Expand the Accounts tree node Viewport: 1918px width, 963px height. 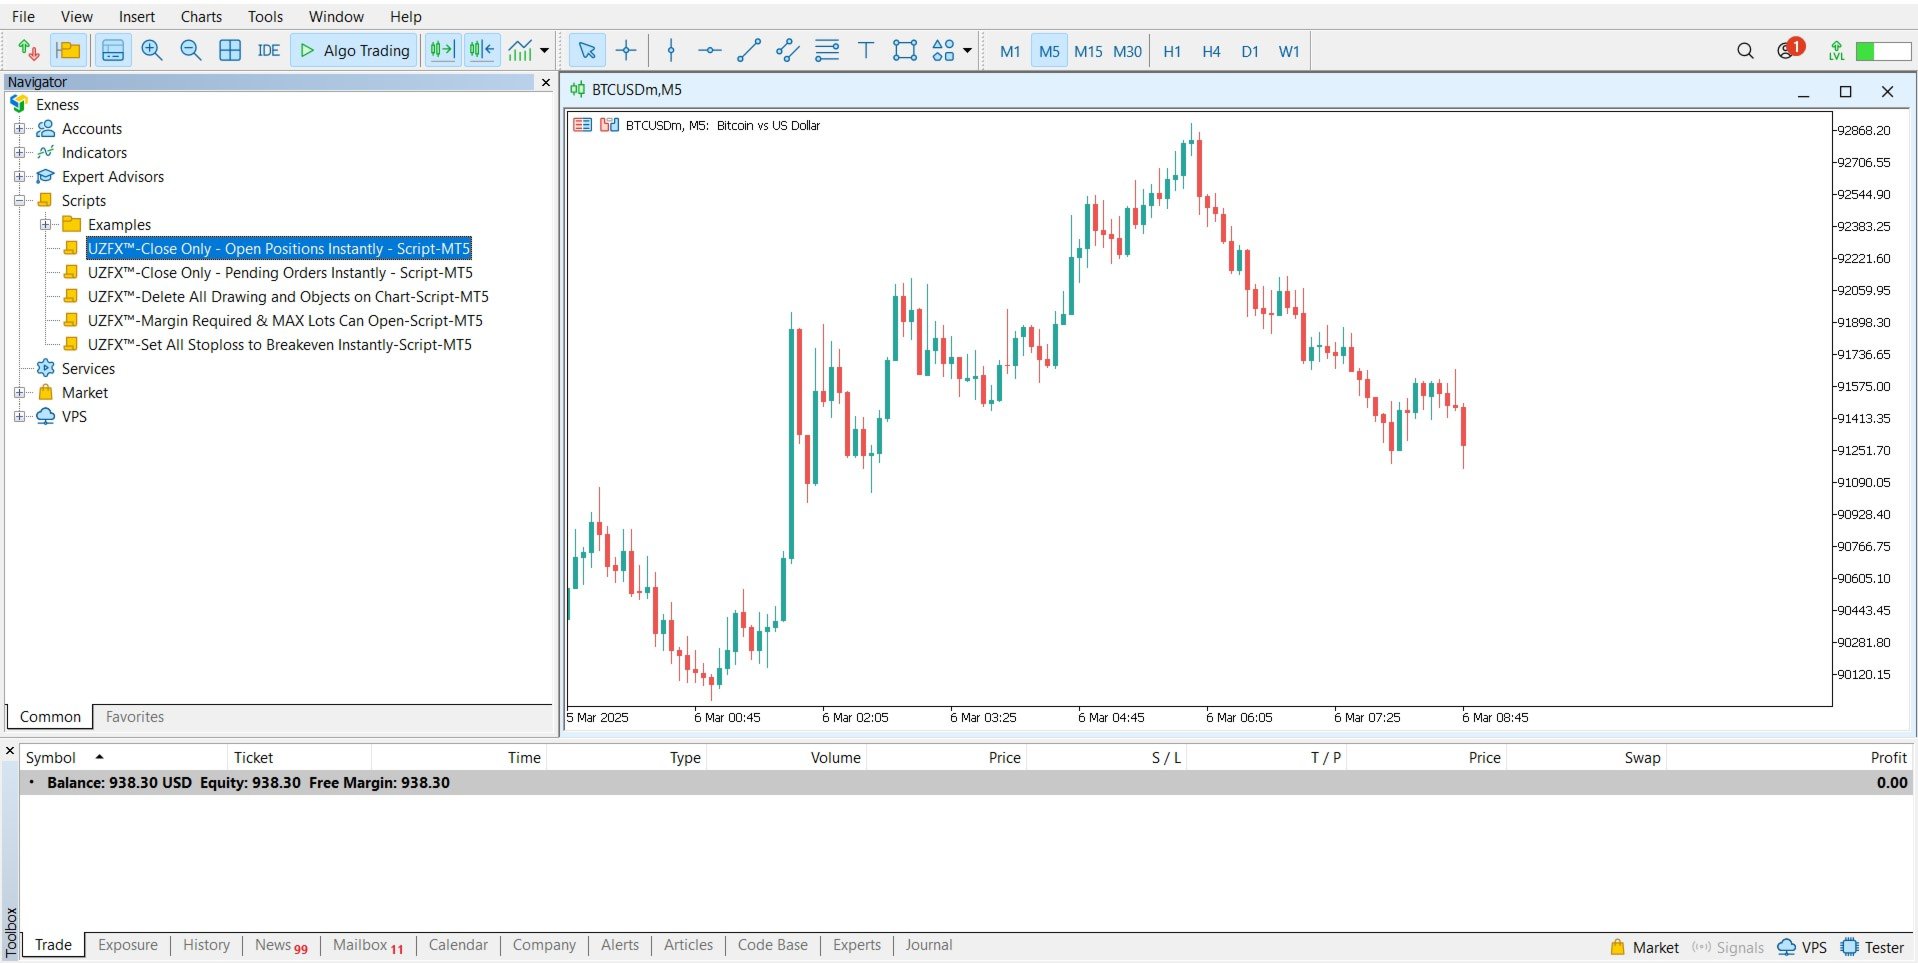pos(19,128)
